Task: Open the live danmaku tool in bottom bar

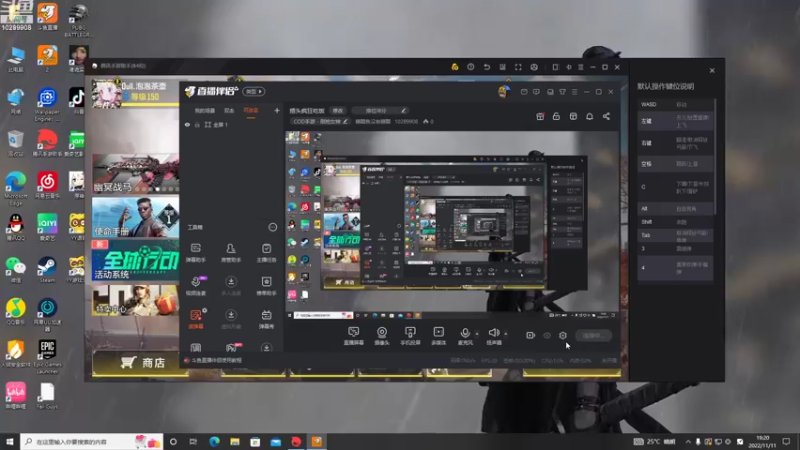Action: (354, 336)
